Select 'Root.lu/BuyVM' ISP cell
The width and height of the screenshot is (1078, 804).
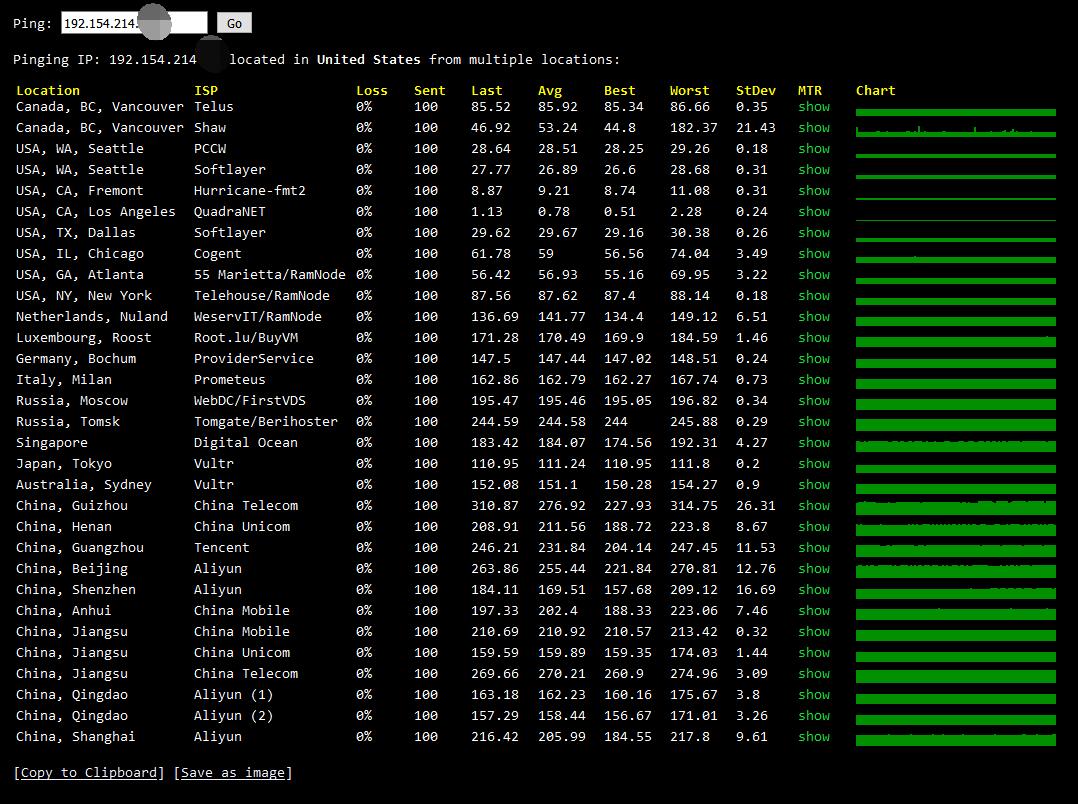click(245, 338)
